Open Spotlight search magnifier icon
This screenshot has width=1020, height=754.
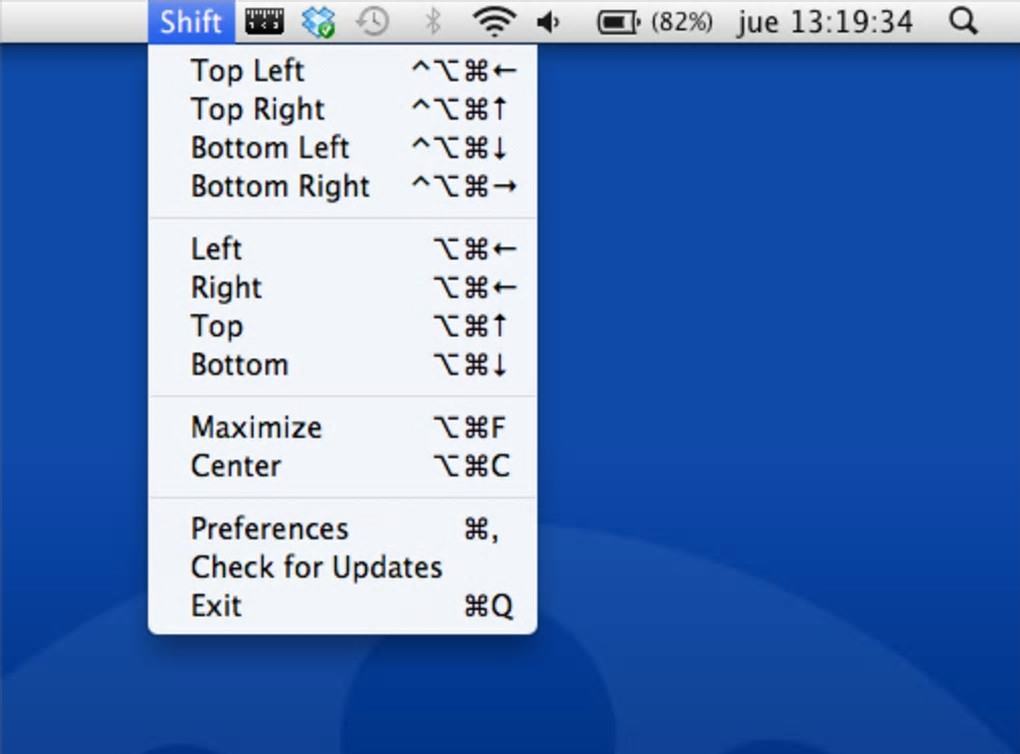(x=962, y=21)
